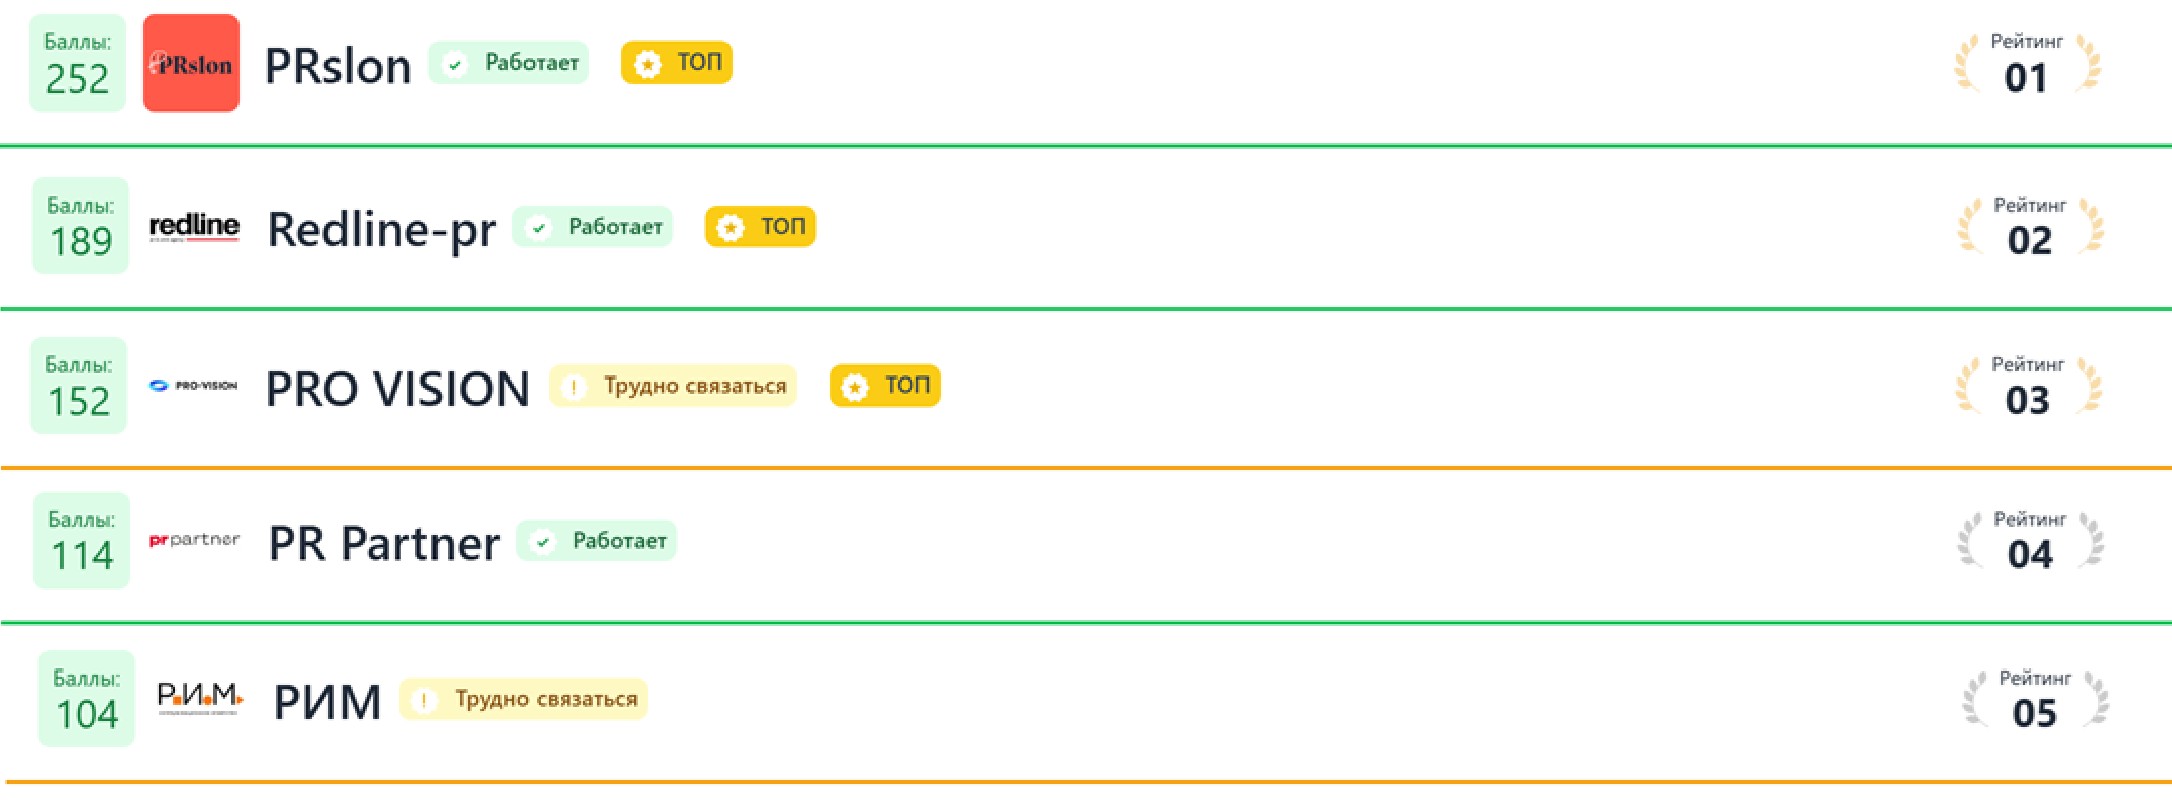This screenshot has width=2172, height=802.
Task: Click the ТОП badge next to PRO VISION
Action: [885, 386]
